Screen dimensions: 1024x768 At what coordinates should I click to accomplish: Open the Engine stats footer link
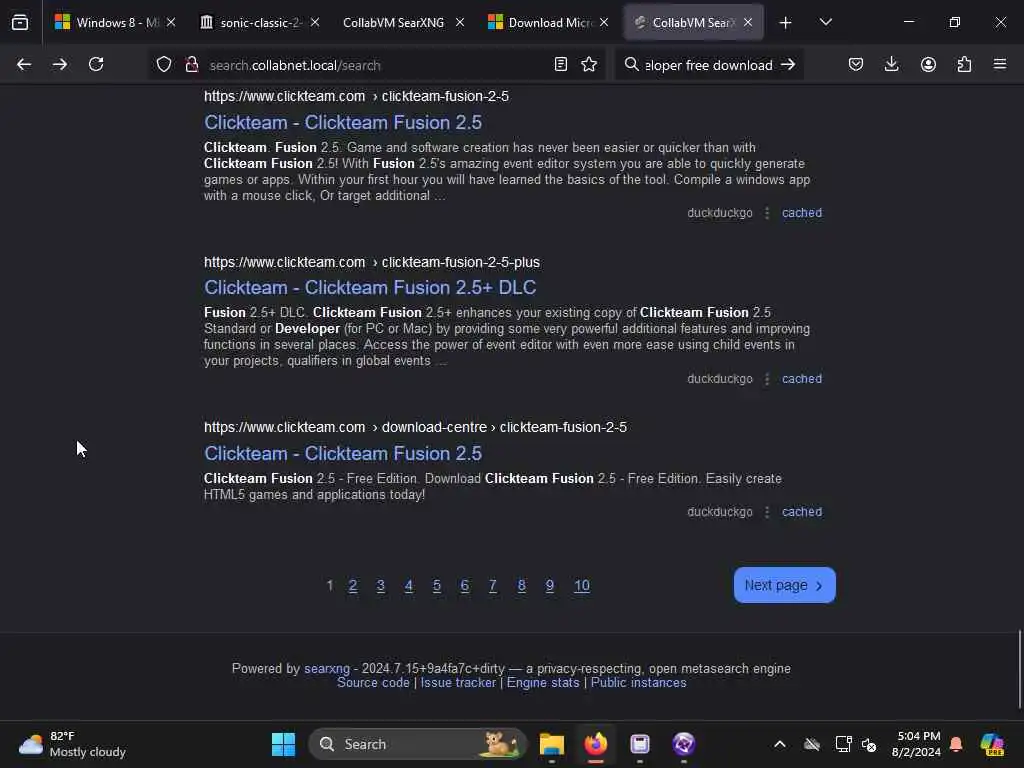pyautogui.click(x=543, y=682)
